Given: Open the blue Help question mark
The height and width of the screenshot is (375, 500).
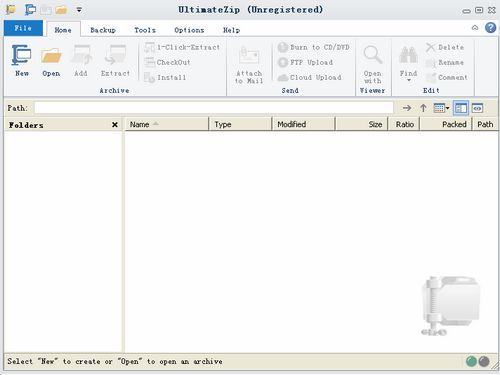Looking at the screenshot, I should click(x=490, y=28).
